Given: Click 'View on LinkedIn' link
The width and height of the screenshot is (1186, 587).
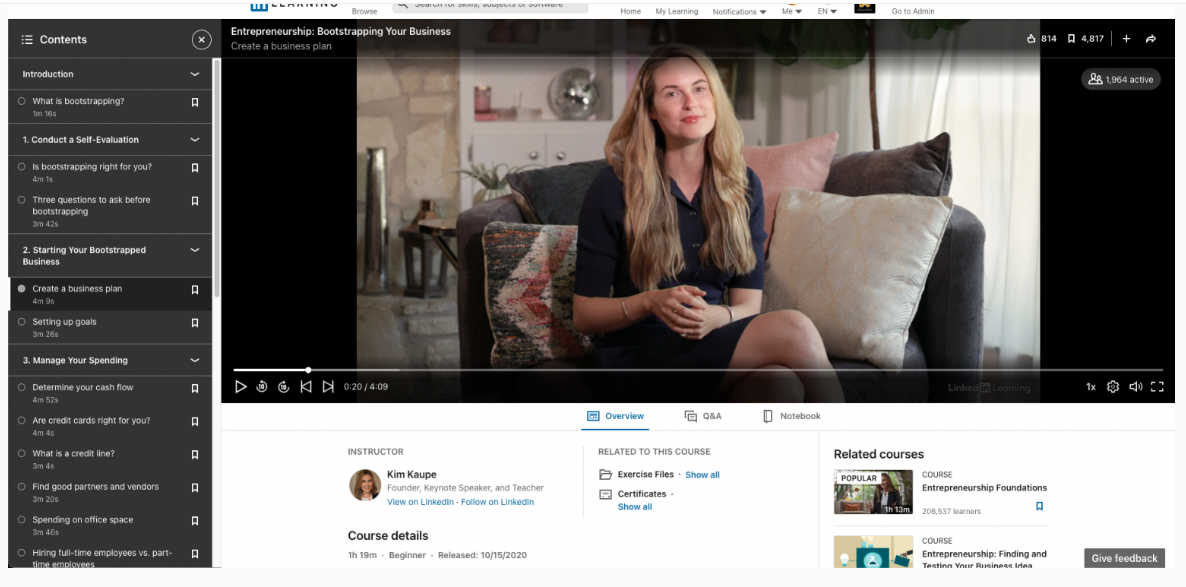Looking at the screenshot, I should (420, 502).
